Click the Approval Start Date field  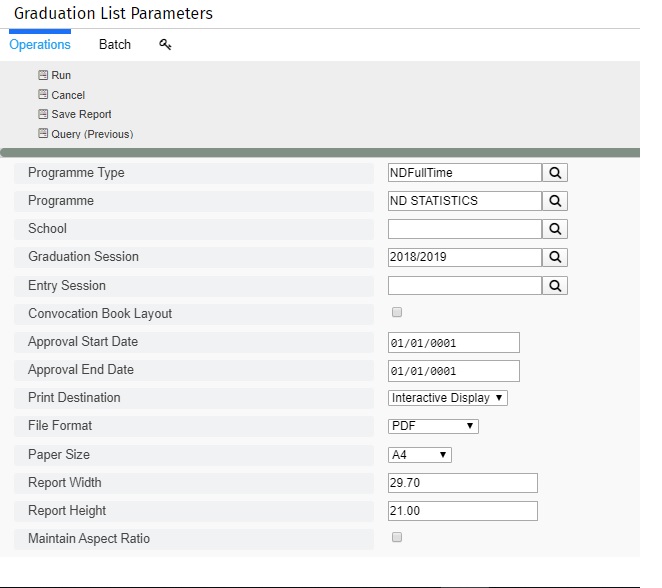[454, 343]
